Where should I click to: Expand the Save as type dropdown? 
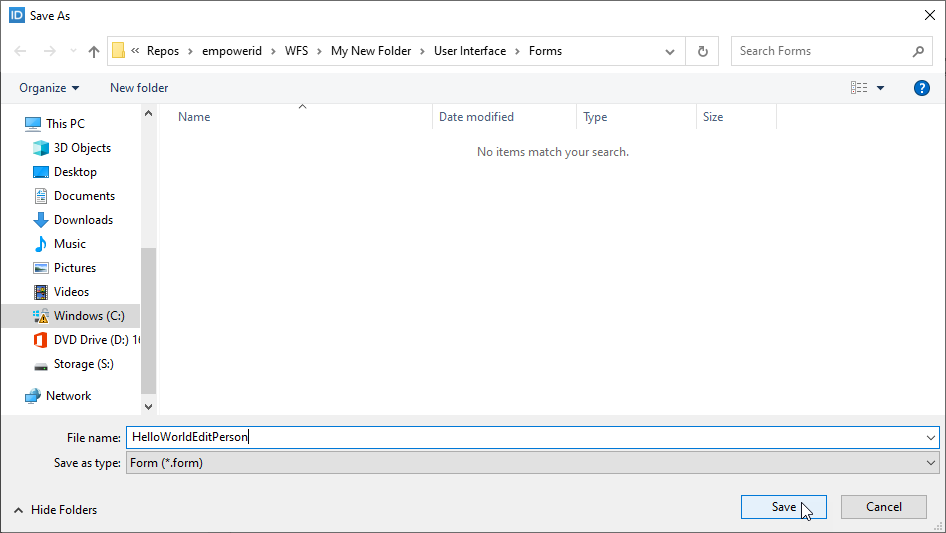(931, 463)
